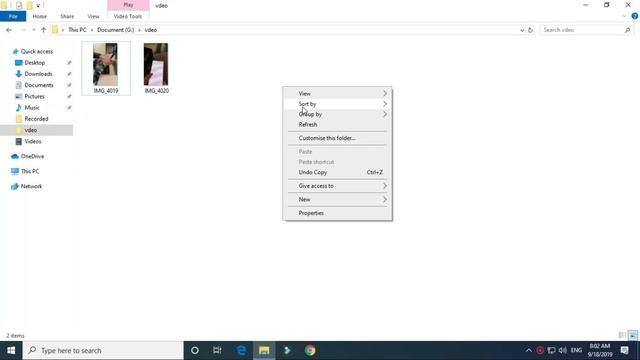Open the View ribbon tab
640x360 pixels.
[93, 16]
